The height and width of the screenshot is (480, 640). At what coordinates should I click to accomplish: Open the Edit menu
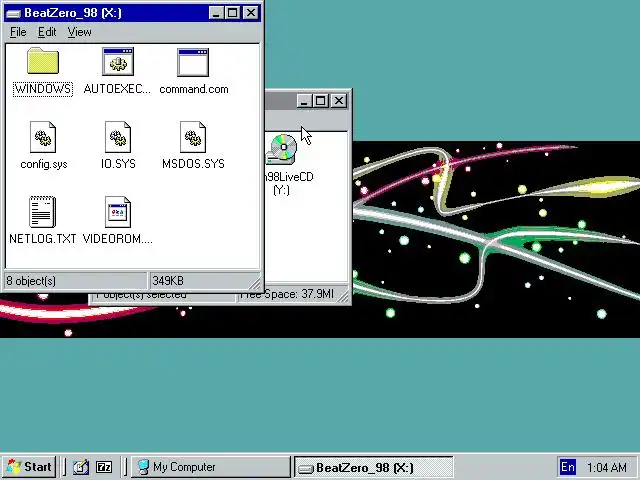(x=47, y=32)
